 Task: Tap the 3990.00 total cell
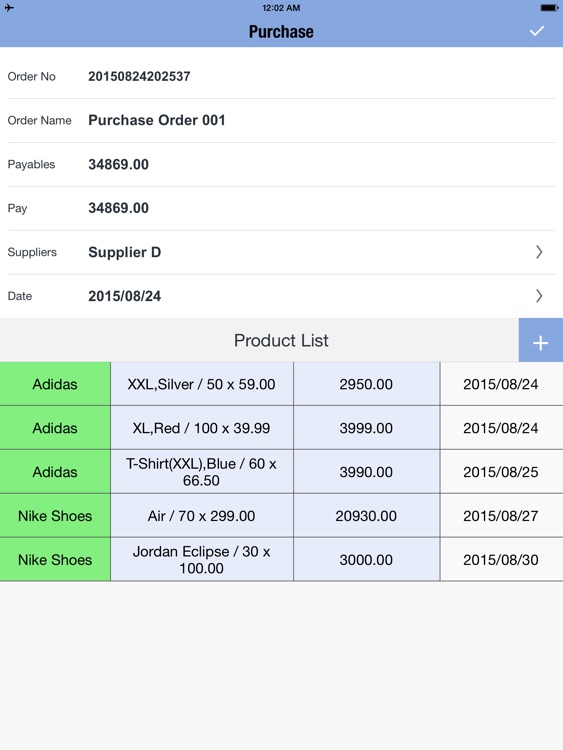[x=366, y=472]
